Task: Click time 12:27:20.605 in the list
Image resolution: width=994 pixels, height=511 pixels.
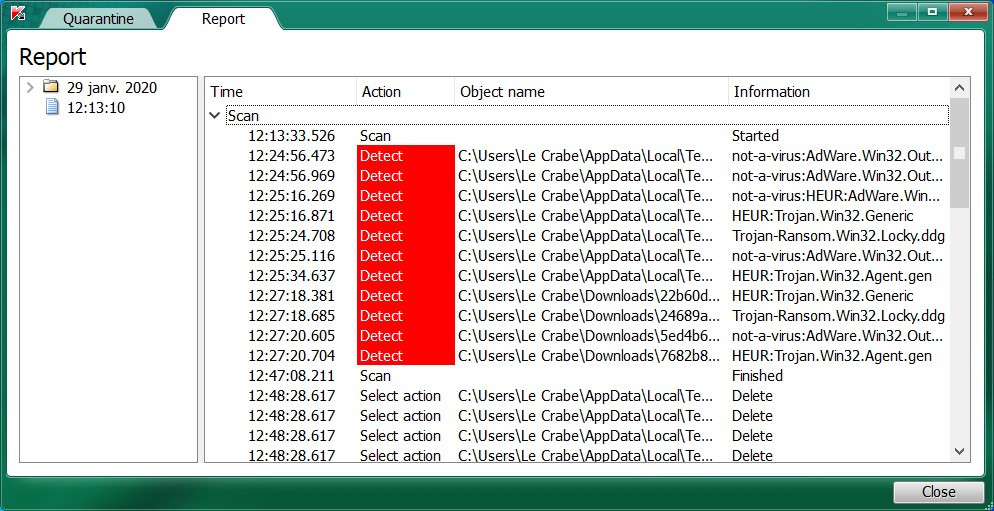Action: (292, 336)
